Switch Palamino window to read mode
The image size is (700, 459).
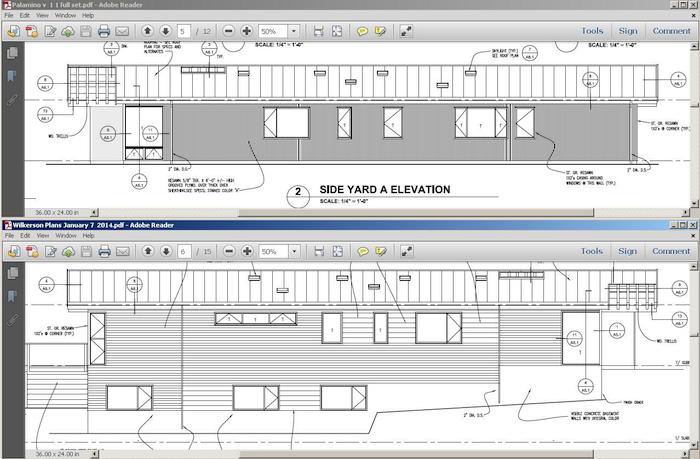(x=406, y=31)
